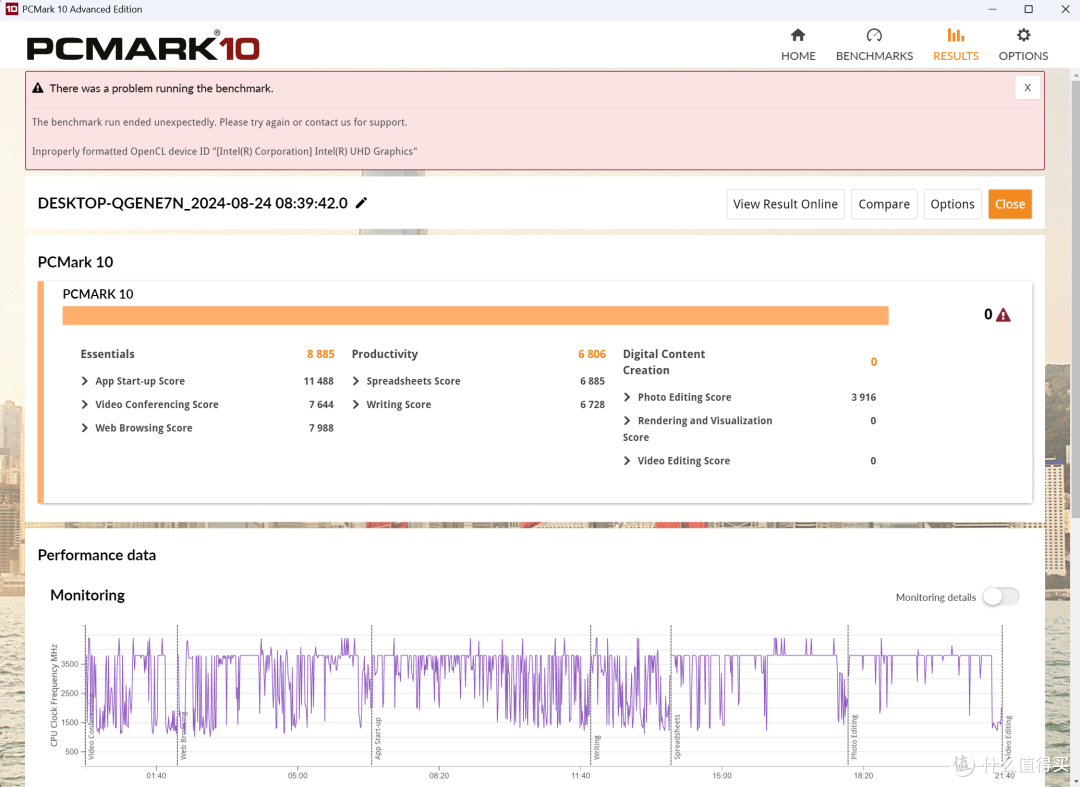Screen dimensions: 1080x787
Task: Click the pencil icon to rename result
Action: pyautogui.click(x=361, y=202)
